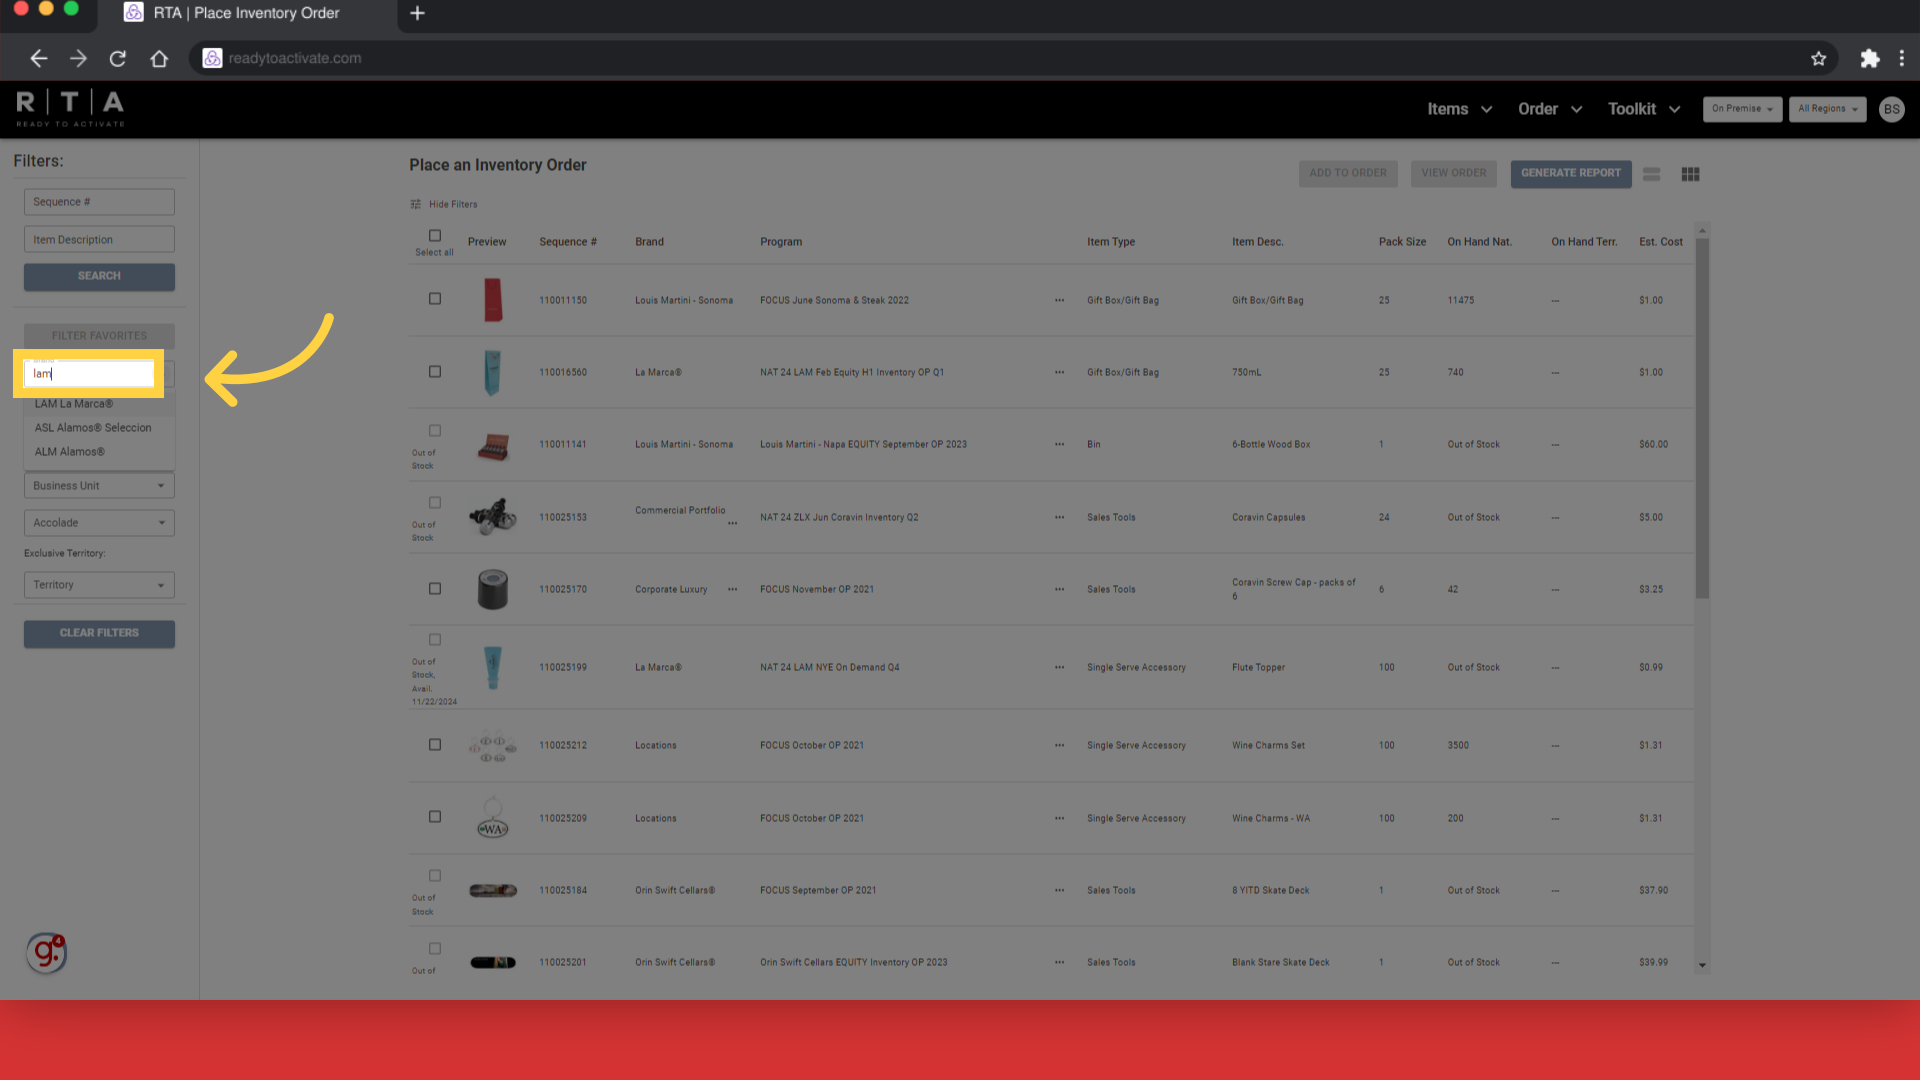Choose ALM Alamos® from suggestions
This screenshot has height=1080, width=1920.
[x=99, y=452]
